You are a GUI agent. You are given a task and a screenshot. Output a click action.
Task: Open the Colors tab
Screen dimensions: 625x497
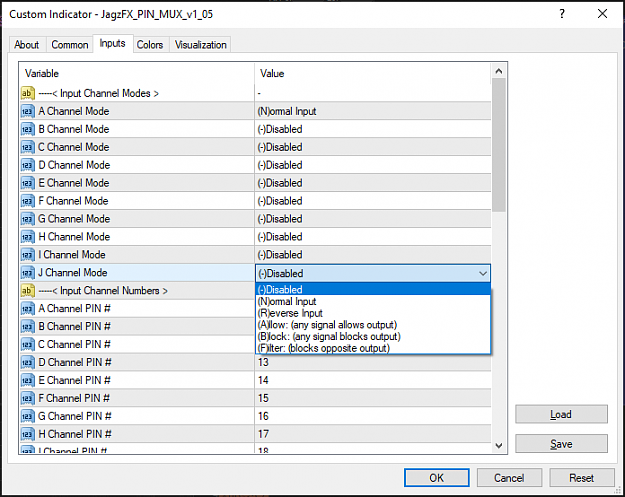pyautogui.click(x=150, y=45)
